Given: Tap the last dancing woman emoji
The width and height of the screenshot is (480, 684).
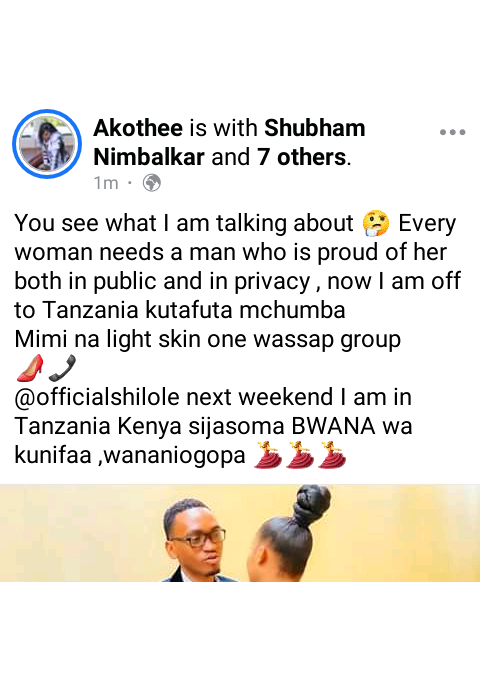Looking at the screenshot, I should pos(332,455).
